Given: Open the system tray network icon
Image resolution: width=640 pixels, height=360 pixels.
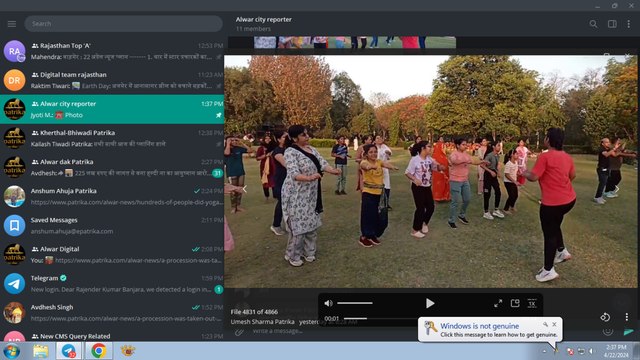Looking at the screenshot, I should tap(581, 351).
